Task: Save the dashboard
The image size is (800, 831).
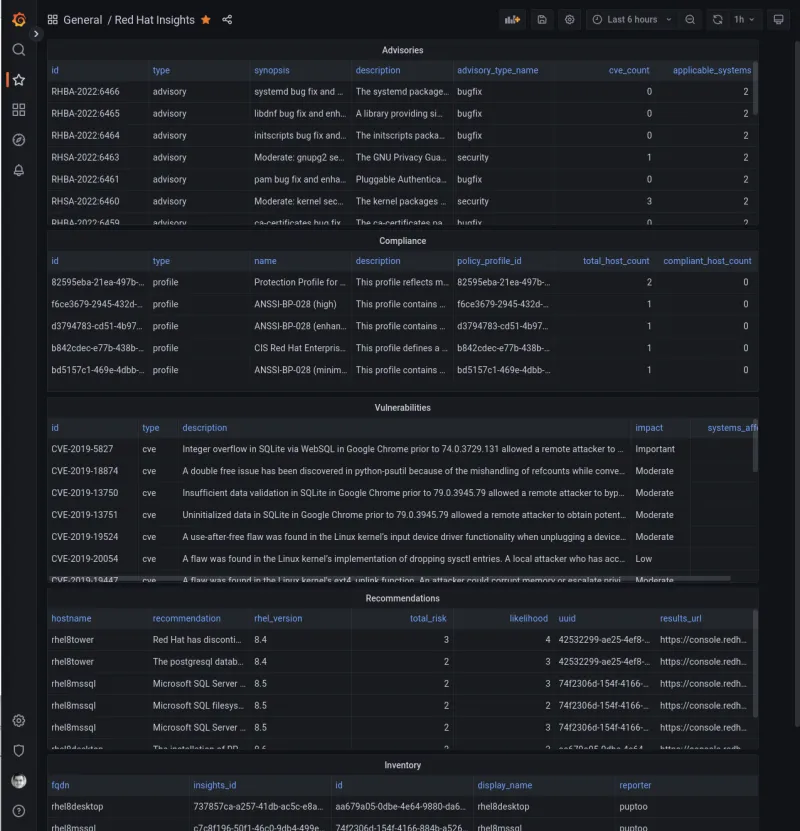Action: pyautogui.click(x=541, y=19)
